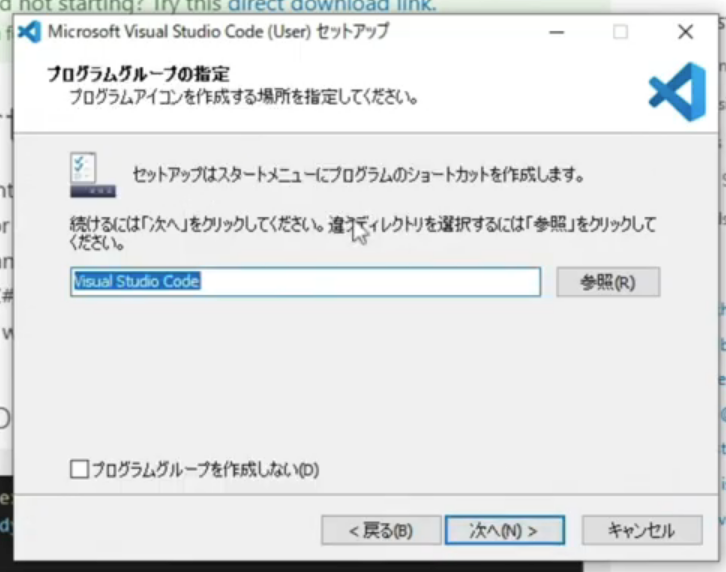Click the プログラムグループを作成しない(D) label text

coord(205,469)
